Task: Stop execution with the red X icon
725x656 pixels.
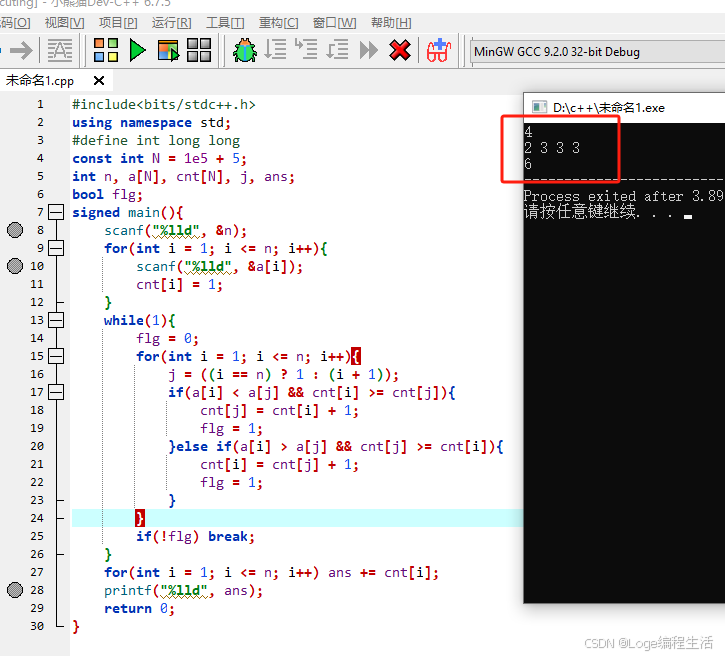Action: click(x=400, y=50)
